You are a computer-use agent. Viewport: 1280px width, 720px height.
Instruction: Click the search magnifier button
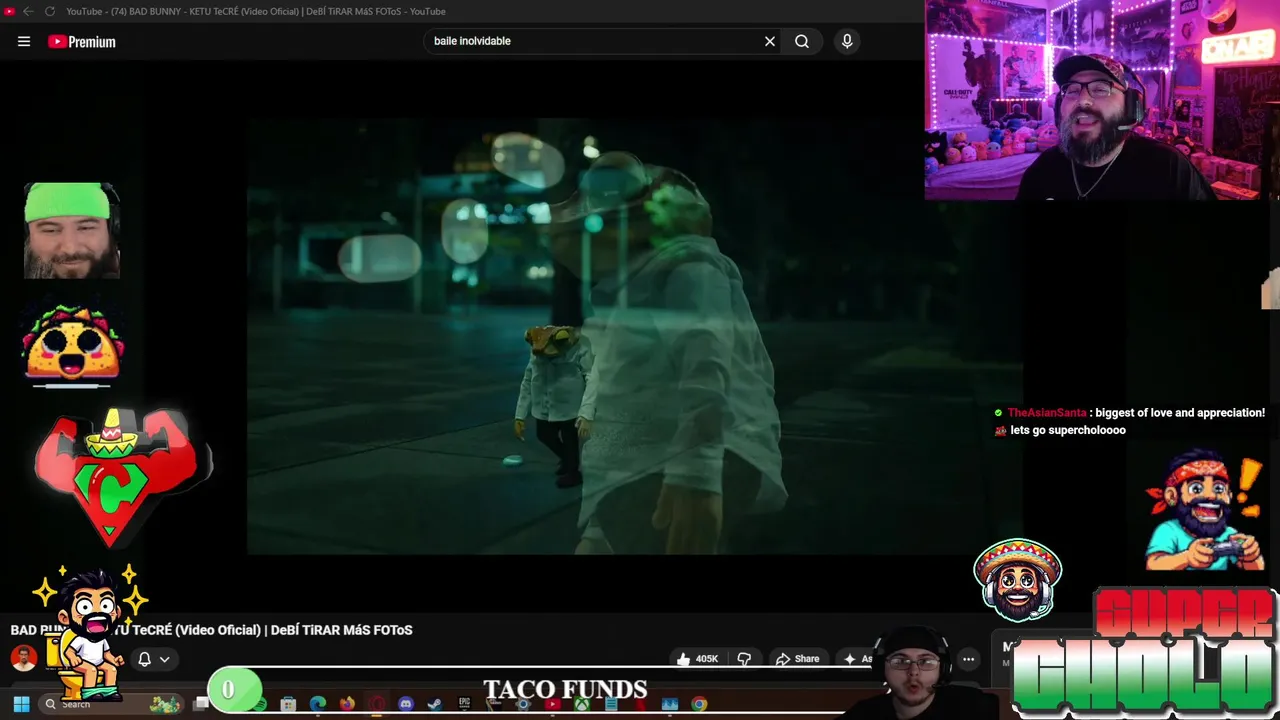coord(802,41)
